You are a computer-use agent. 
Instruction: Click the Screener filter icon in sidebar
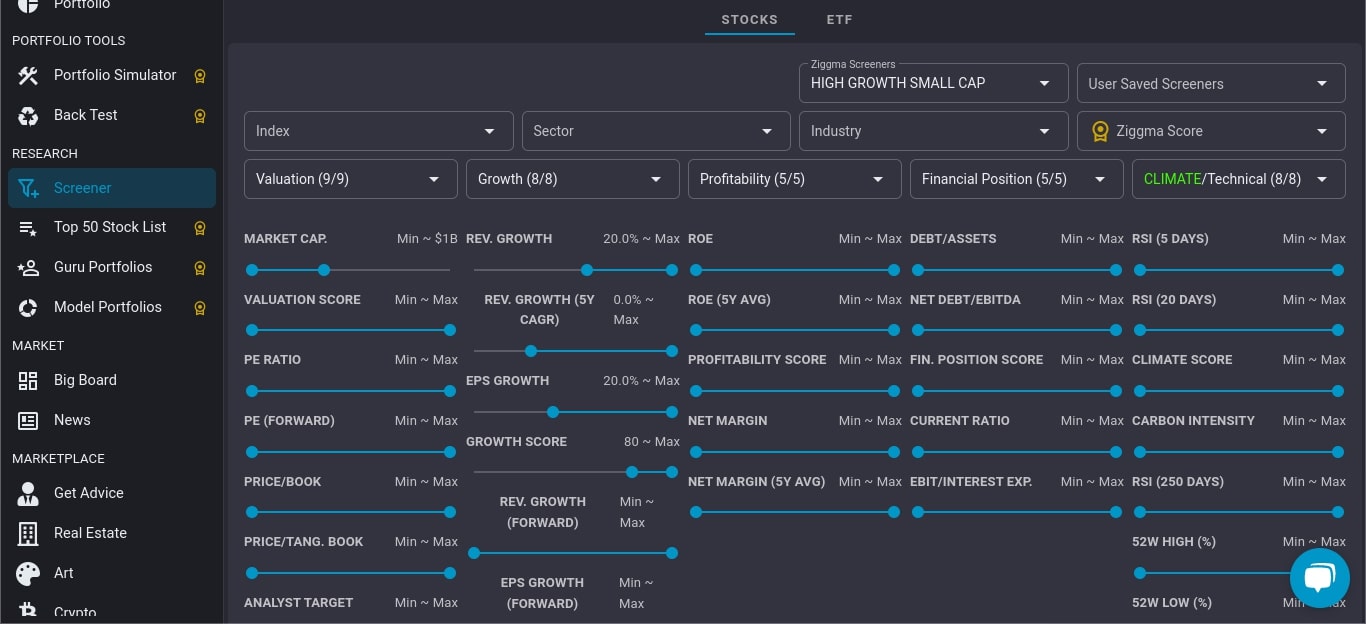(28, 188)
